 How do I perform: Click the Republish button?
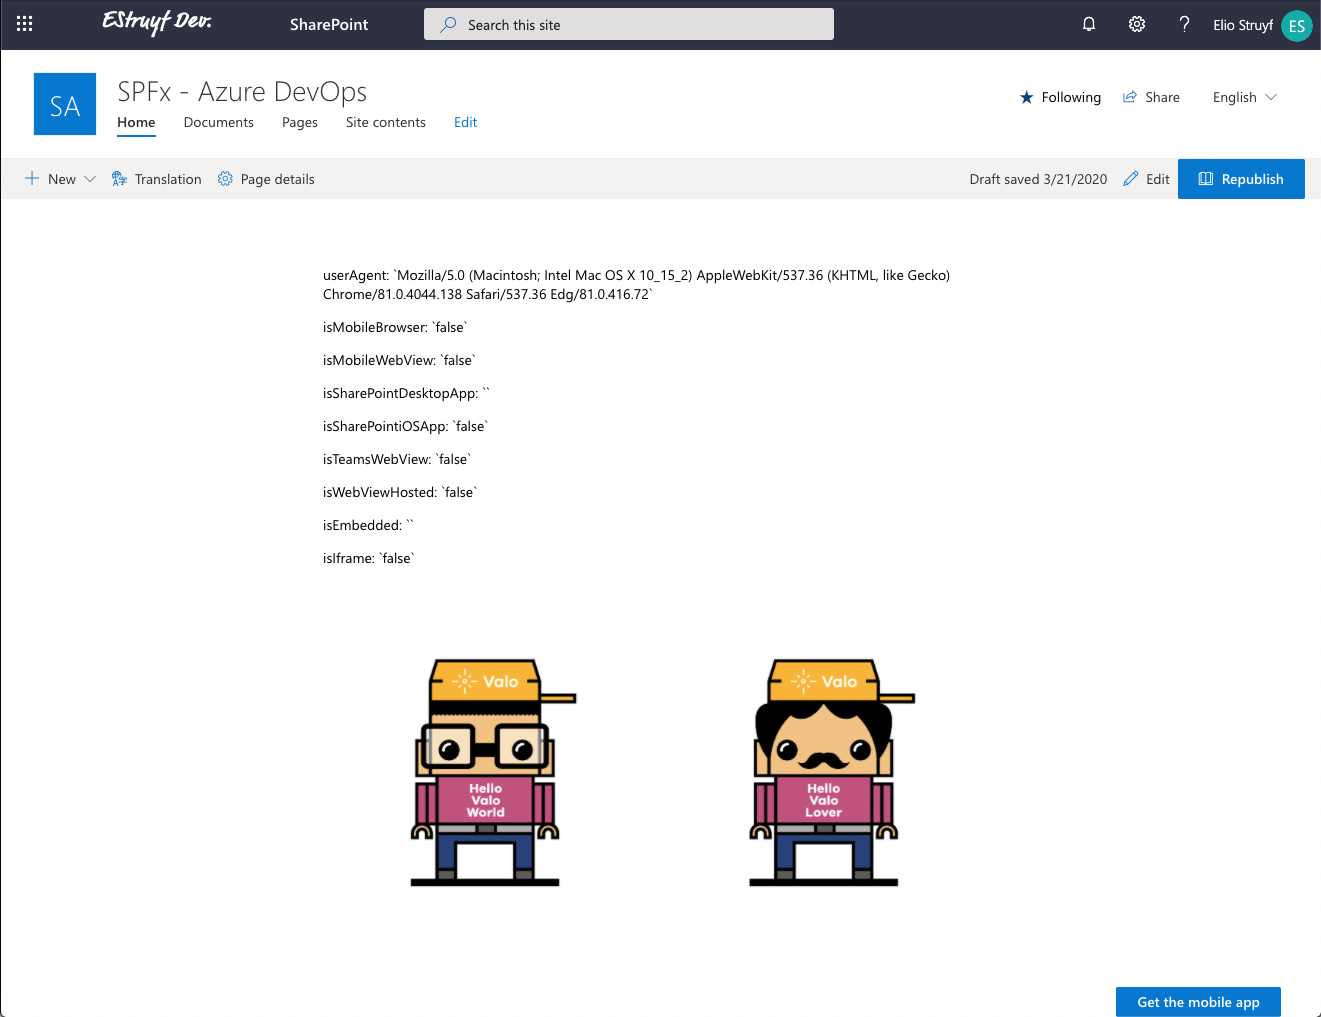coord(1241,179)
